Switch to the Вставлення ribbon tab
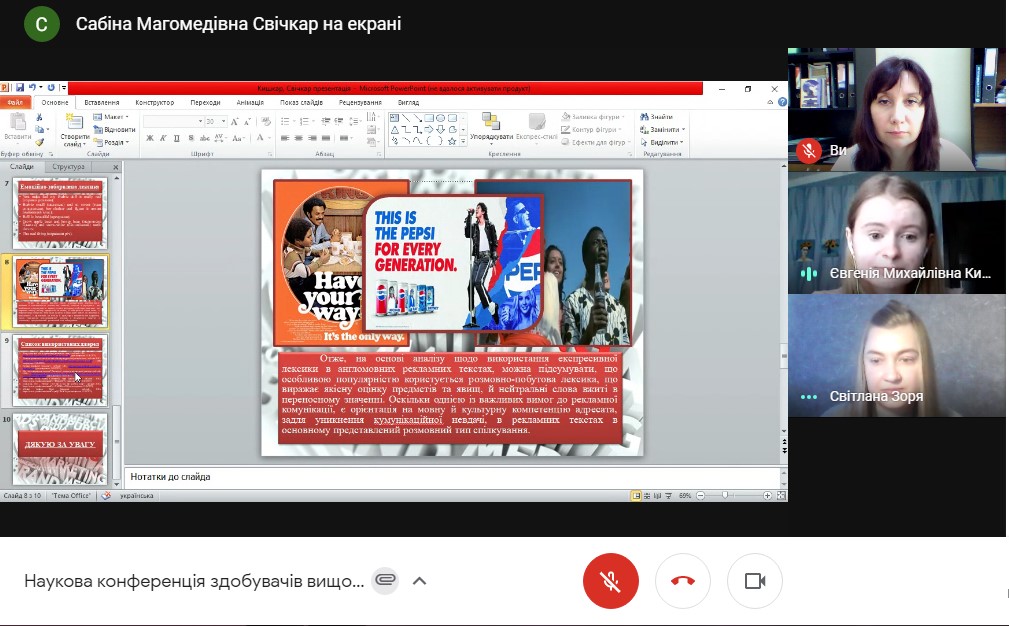This screenshot has height=626, width=1009. 102,103
